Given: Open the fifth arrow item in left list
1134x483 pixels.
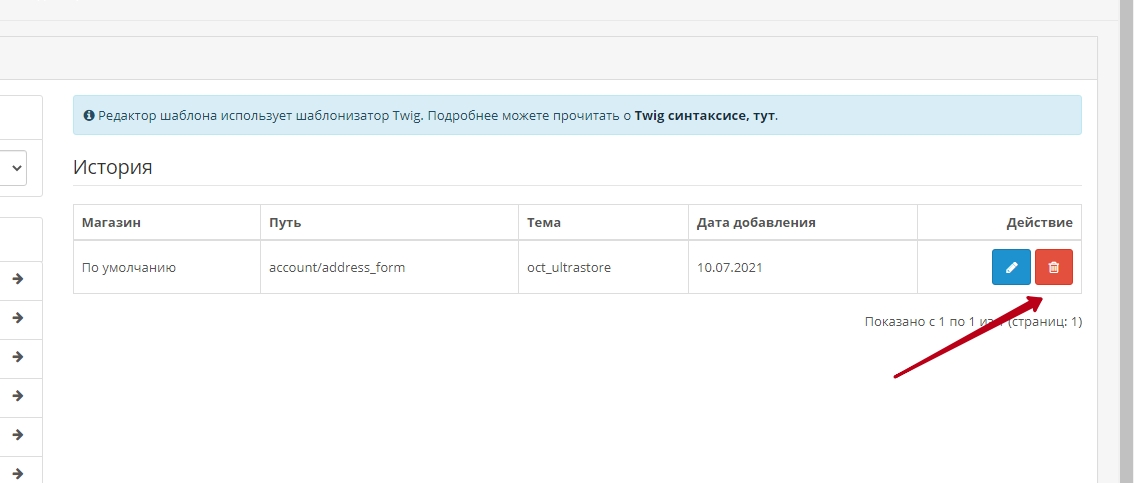Looking at the screenshot, I should [x=18, y=435].
